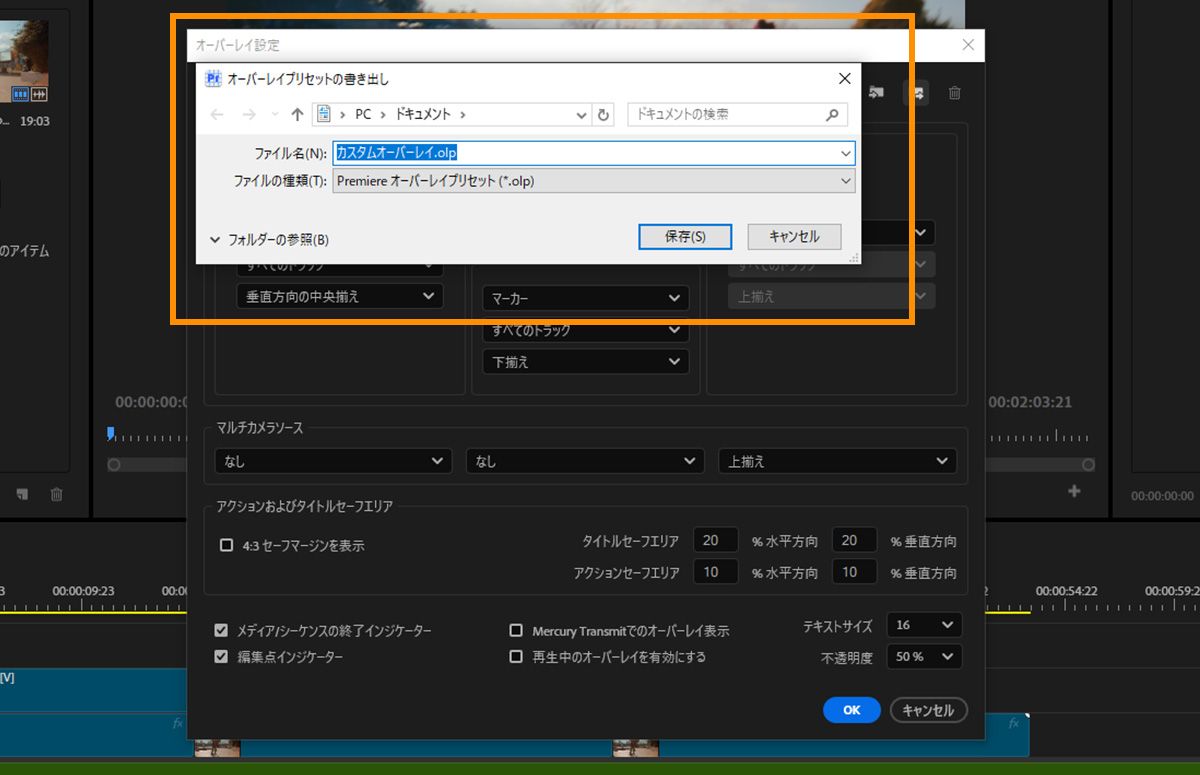Open すべてのトラック dropdown under マーカー
The width and height of the screenshot is (1200, 775).
pos(585,330)
